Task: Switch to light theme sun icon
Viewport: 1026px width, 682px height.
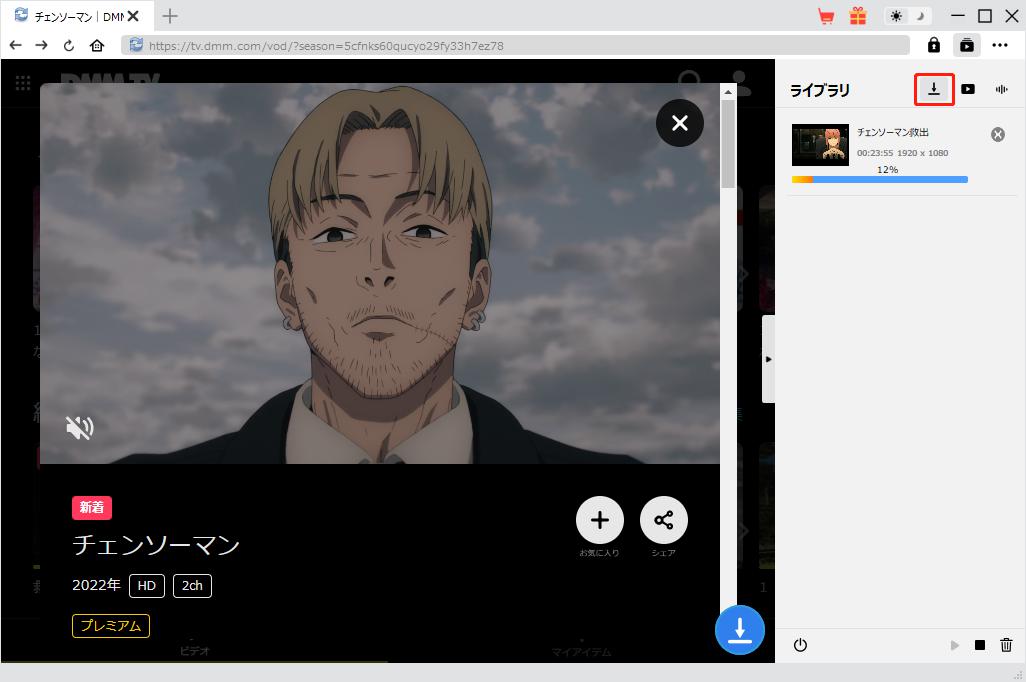Action: pyautogui.click(x=896, y=16)
